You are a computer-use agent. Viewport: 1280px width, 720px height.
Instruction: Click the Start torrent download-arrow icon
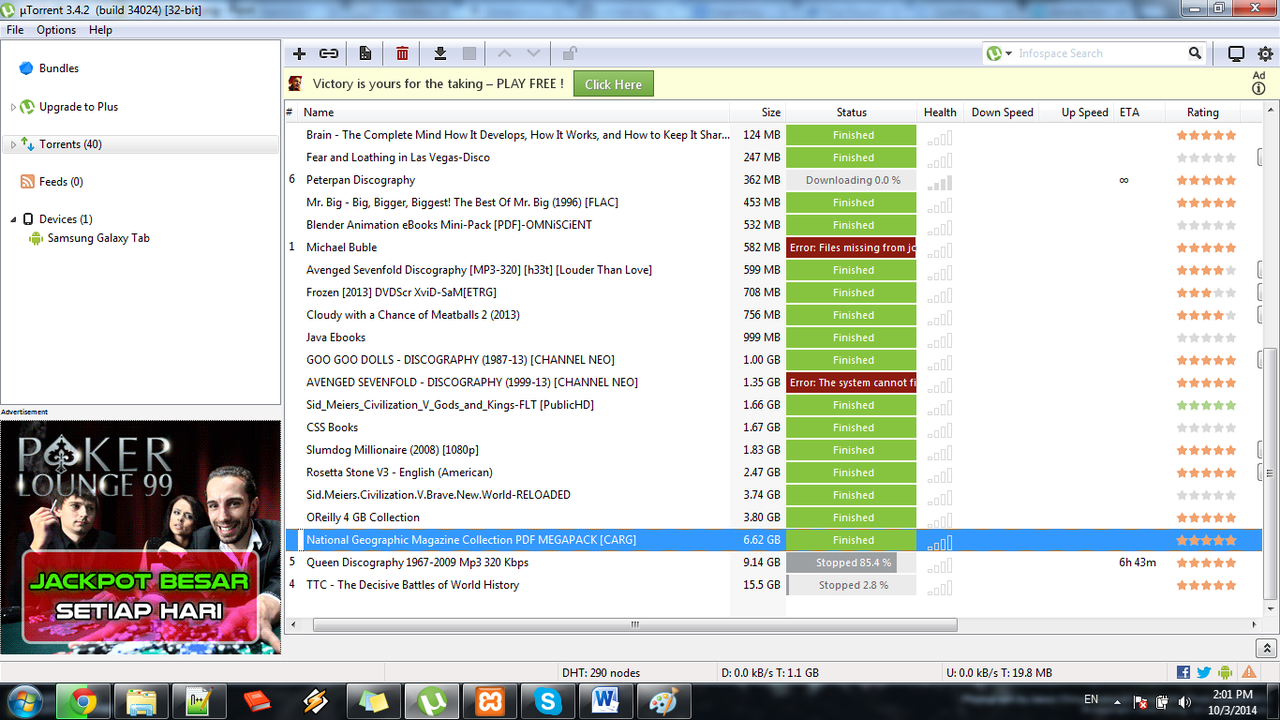coord(440,53)
